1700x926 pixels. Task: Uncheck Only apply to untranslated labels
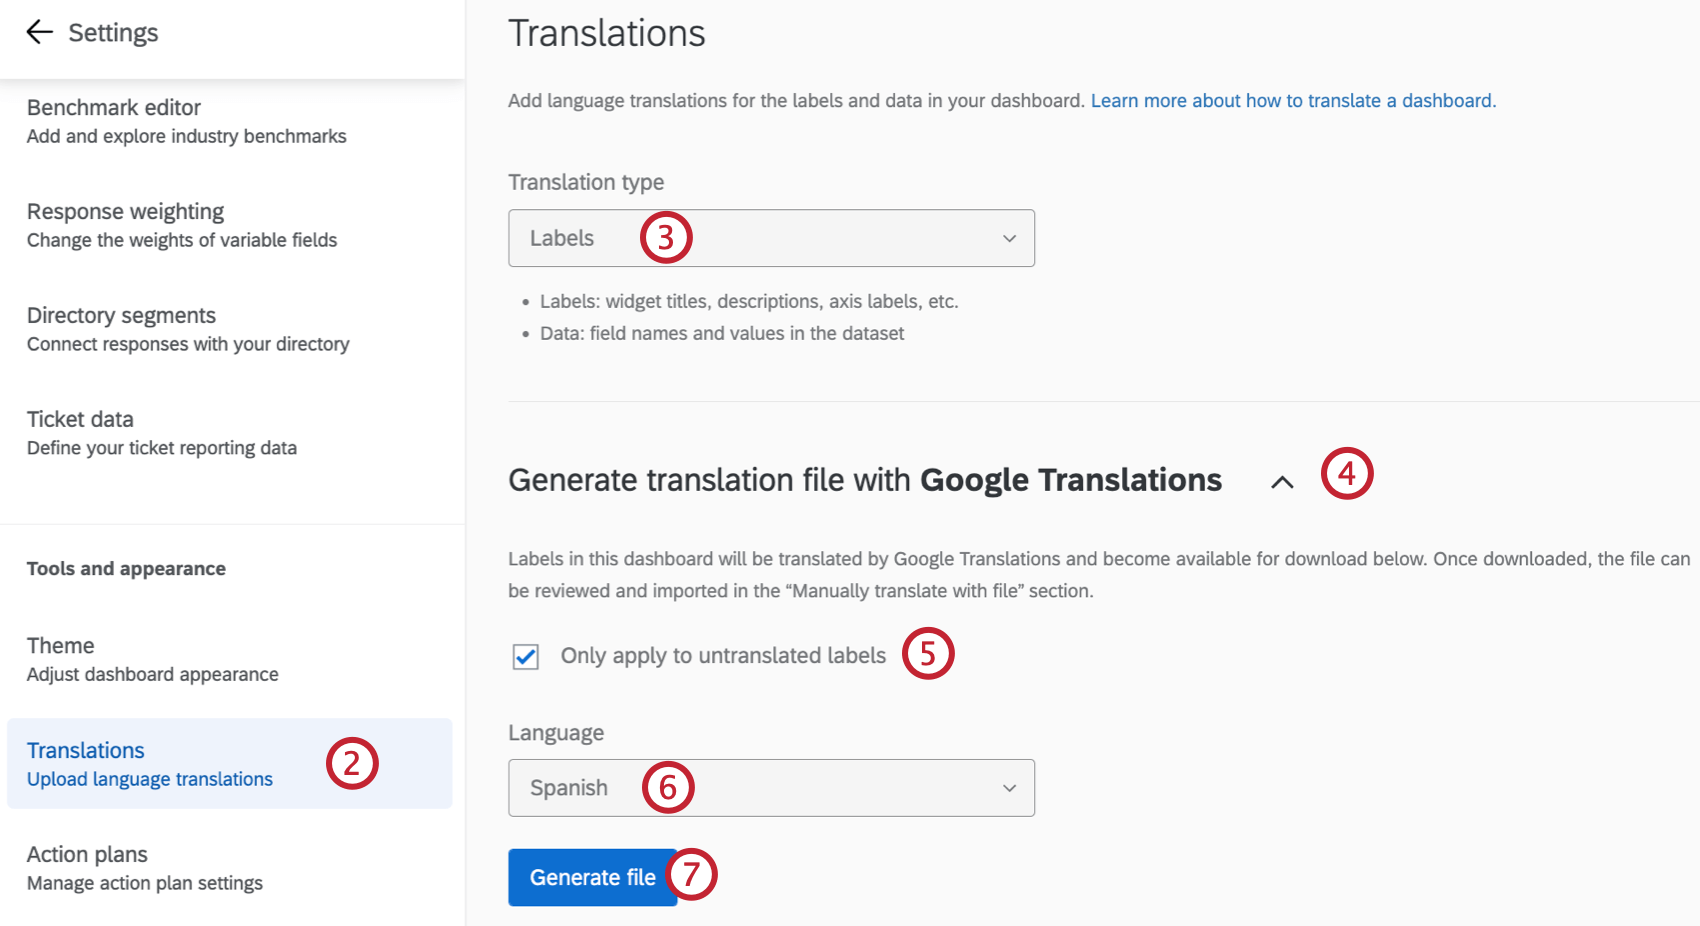tap(525, 656)
